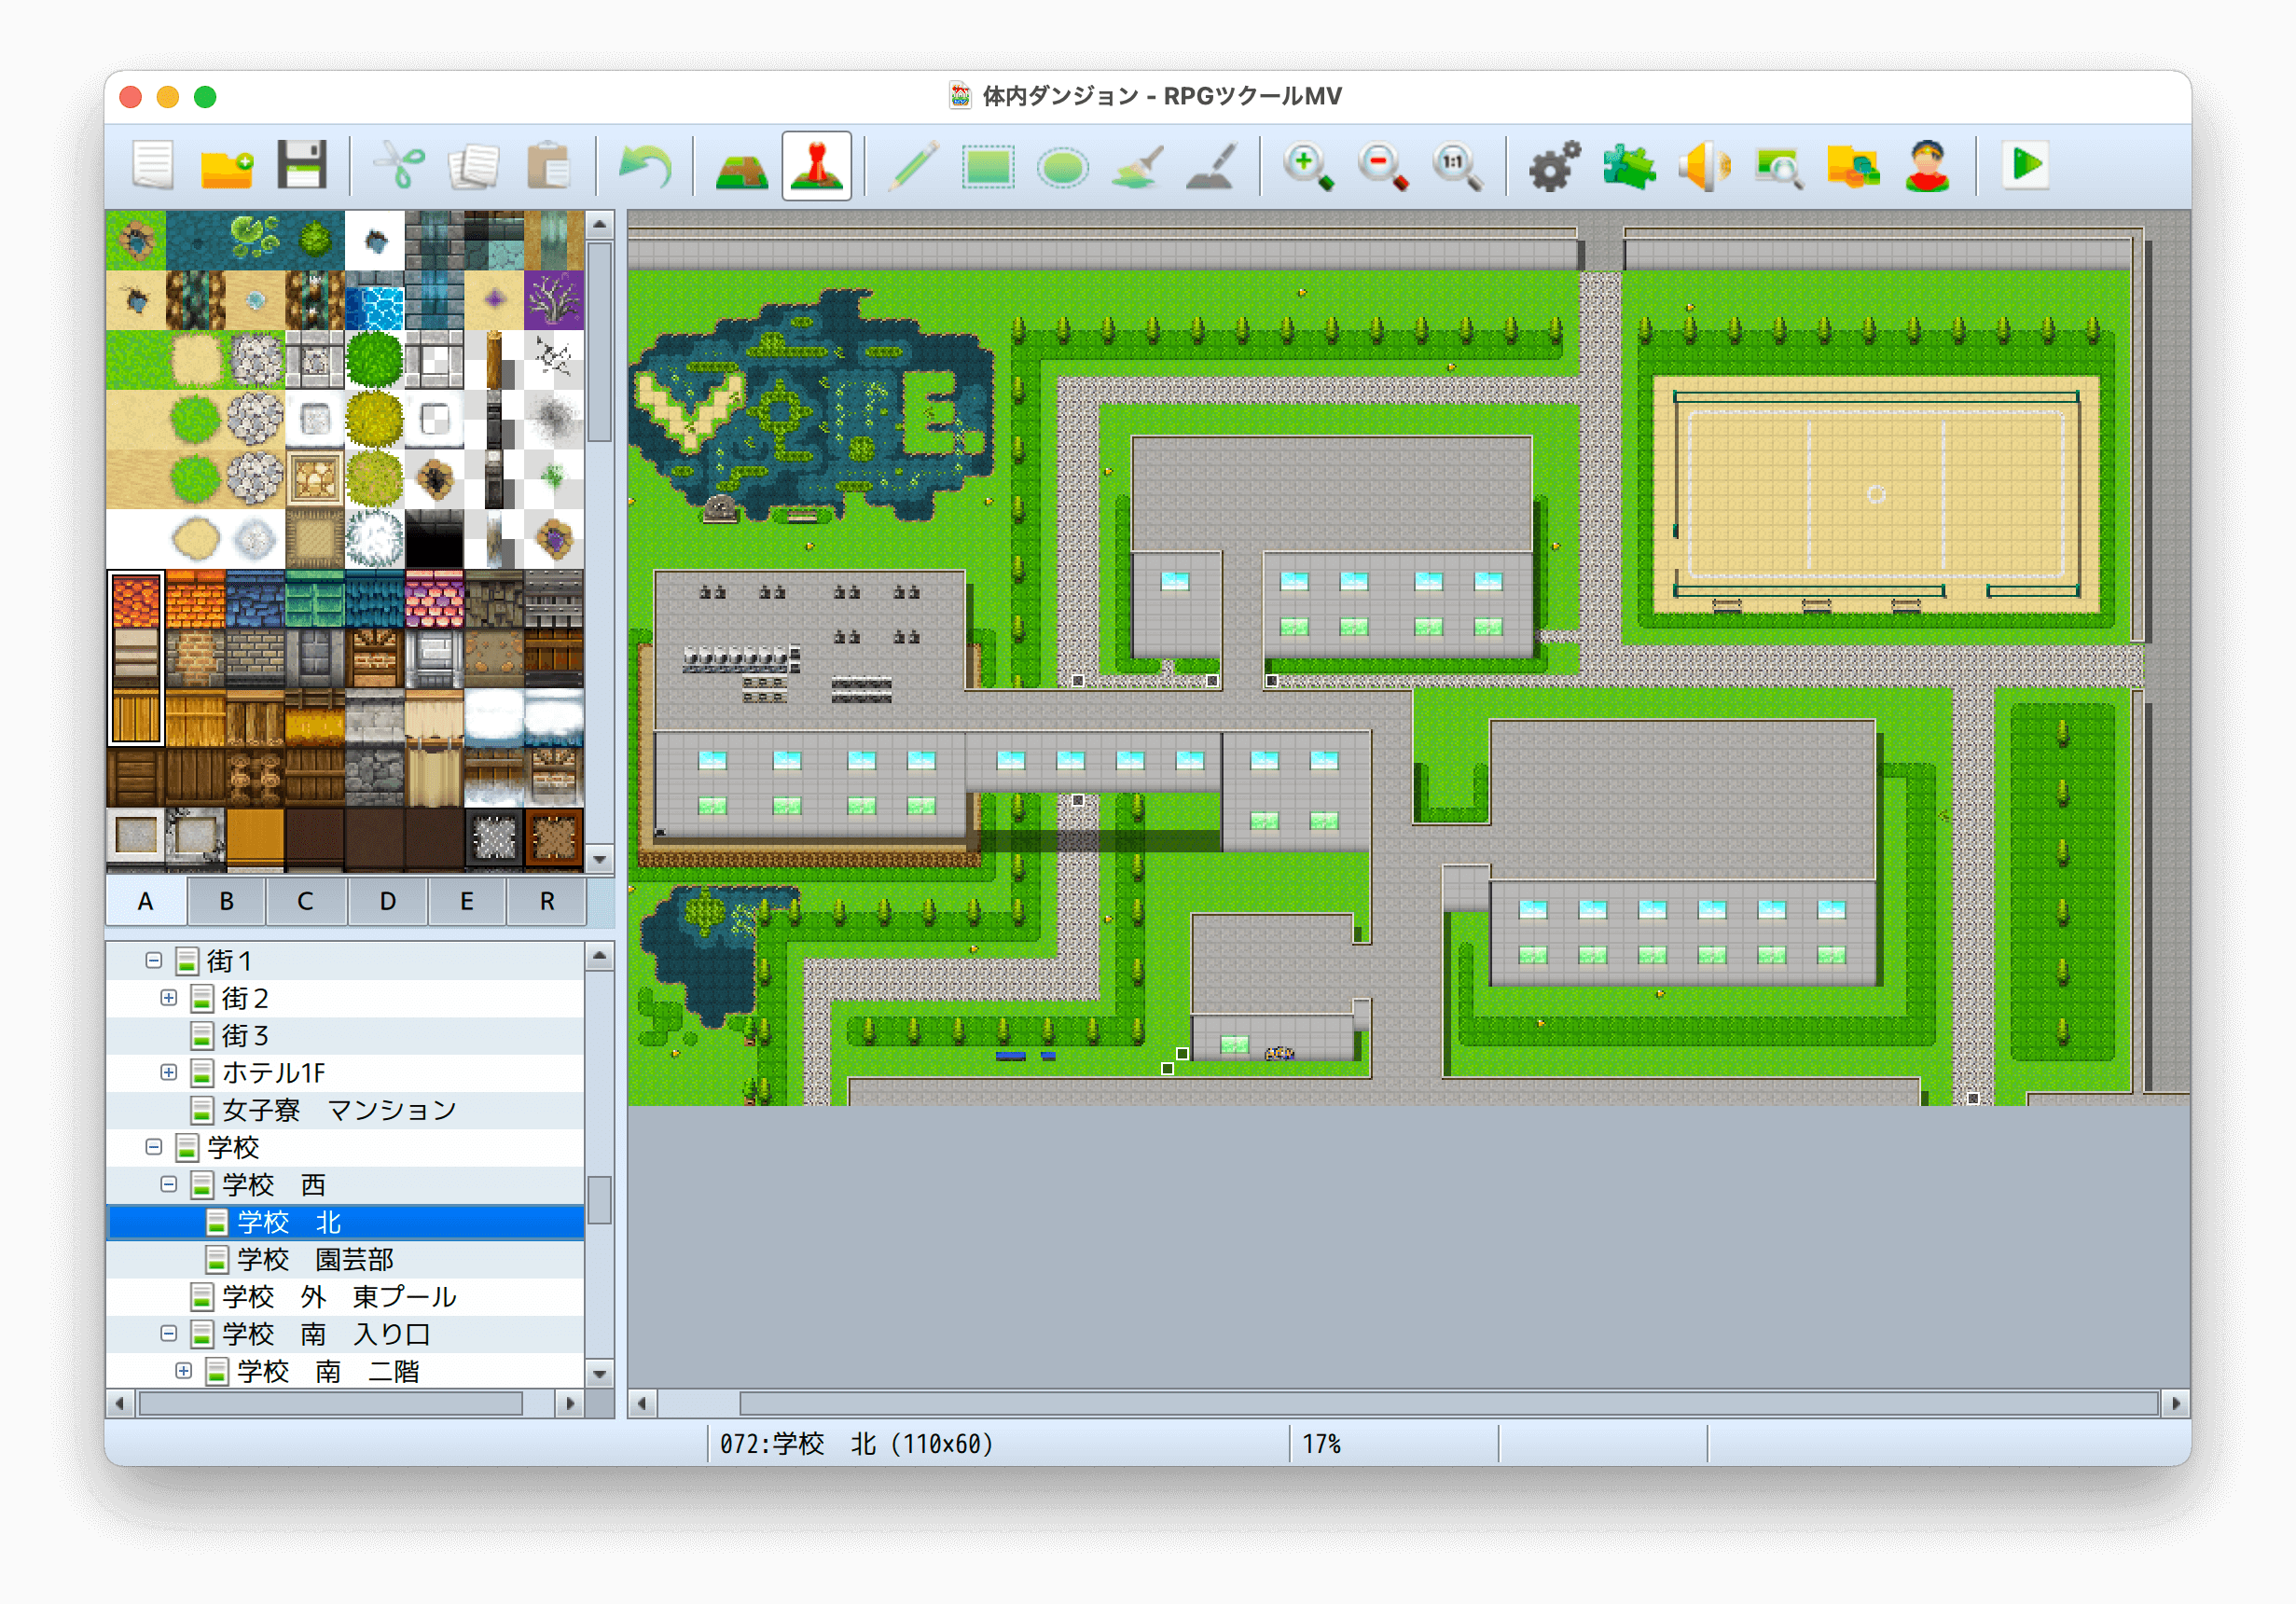This screenshot has width=2296, height=1604.
Task: Switch to Event editing mode
Action: click(816, 166)
